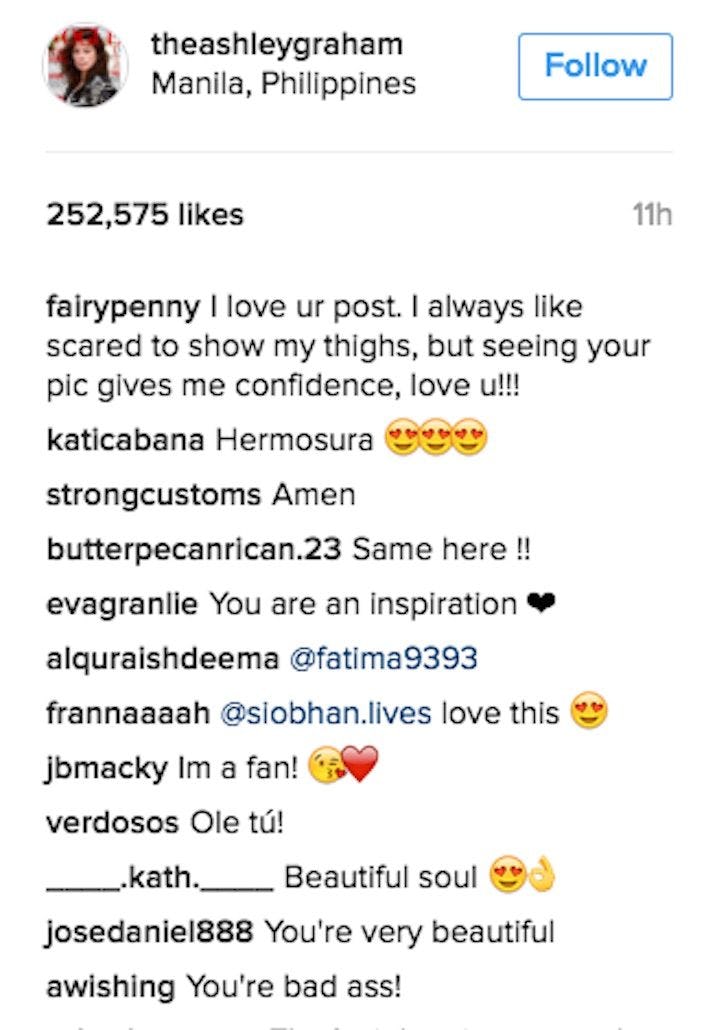
Task: Go to josedaniel888's profile
Action: tap(149, 933)
